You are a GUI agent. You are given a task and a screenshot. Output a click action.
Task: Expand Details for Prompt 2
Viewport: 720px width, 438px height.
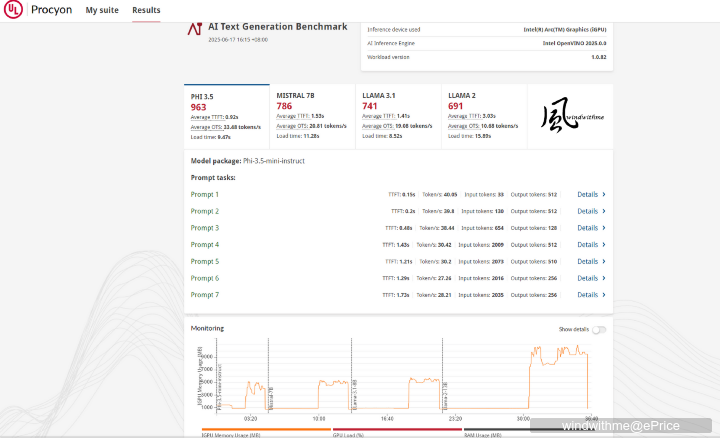click(590, 211)
